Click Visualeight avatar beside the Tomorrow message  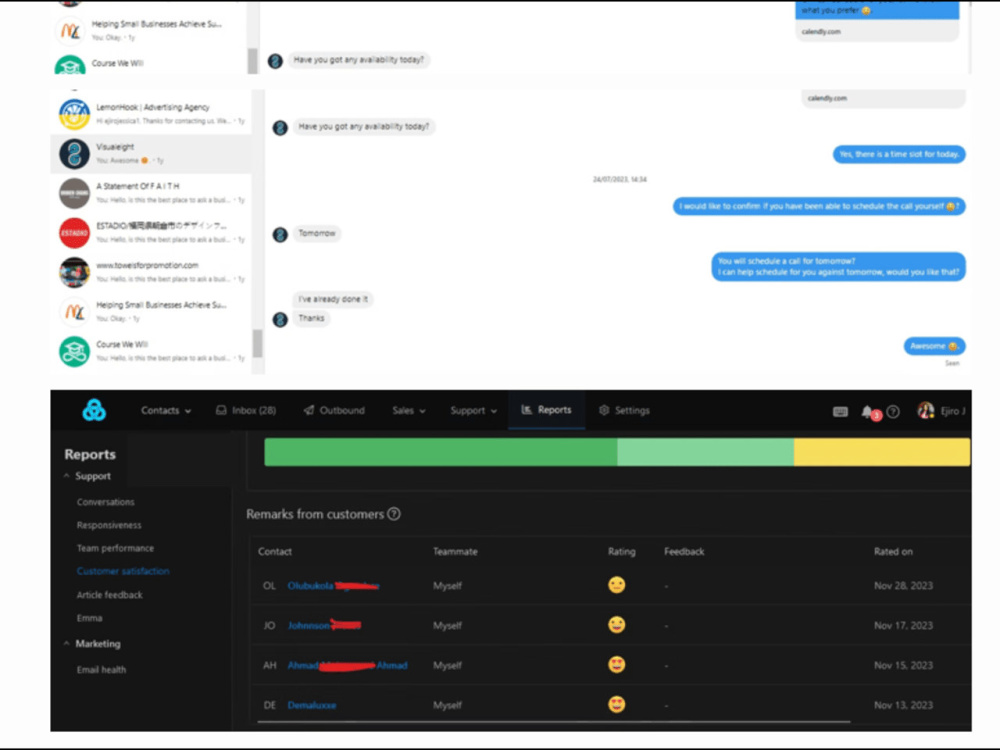click(x=280, y=235)
